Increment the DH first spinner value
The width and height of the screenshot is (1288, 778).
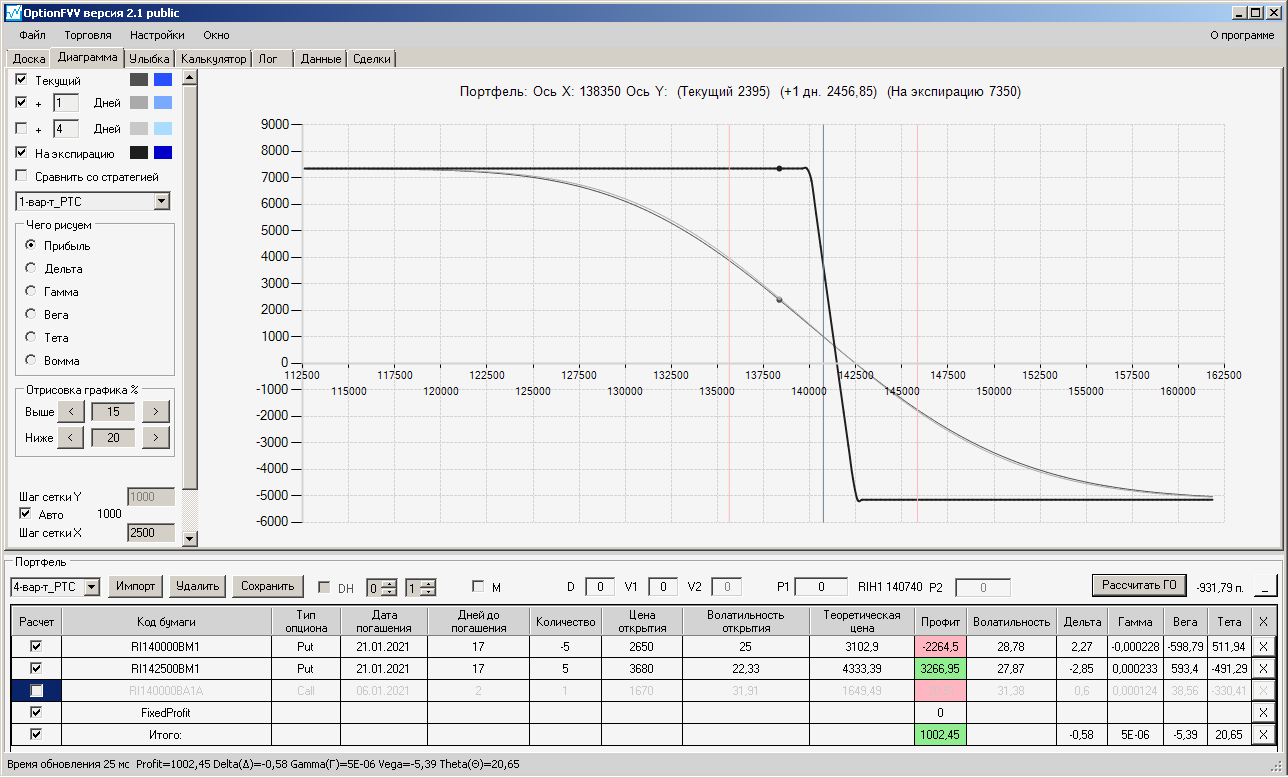coord(390,583)
